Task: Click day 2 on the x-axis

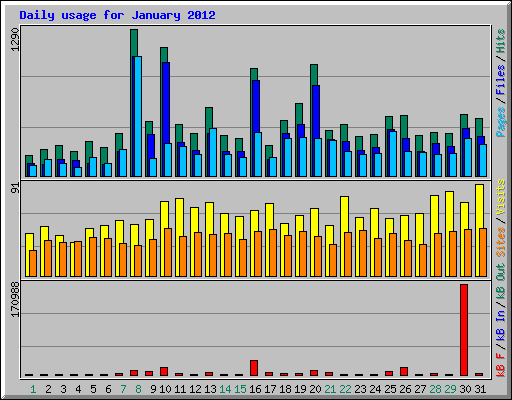Action: tap(48, 389)
